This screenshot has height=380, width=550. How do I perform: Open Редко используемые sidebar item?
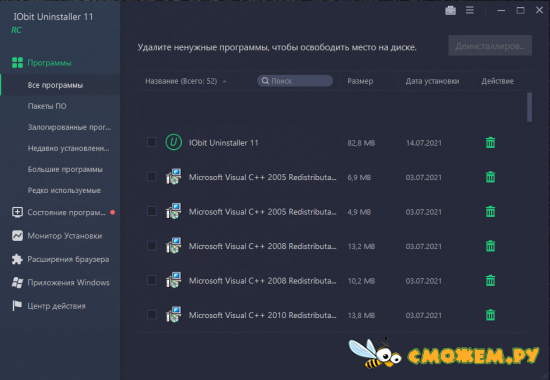[x=64, y=190]
